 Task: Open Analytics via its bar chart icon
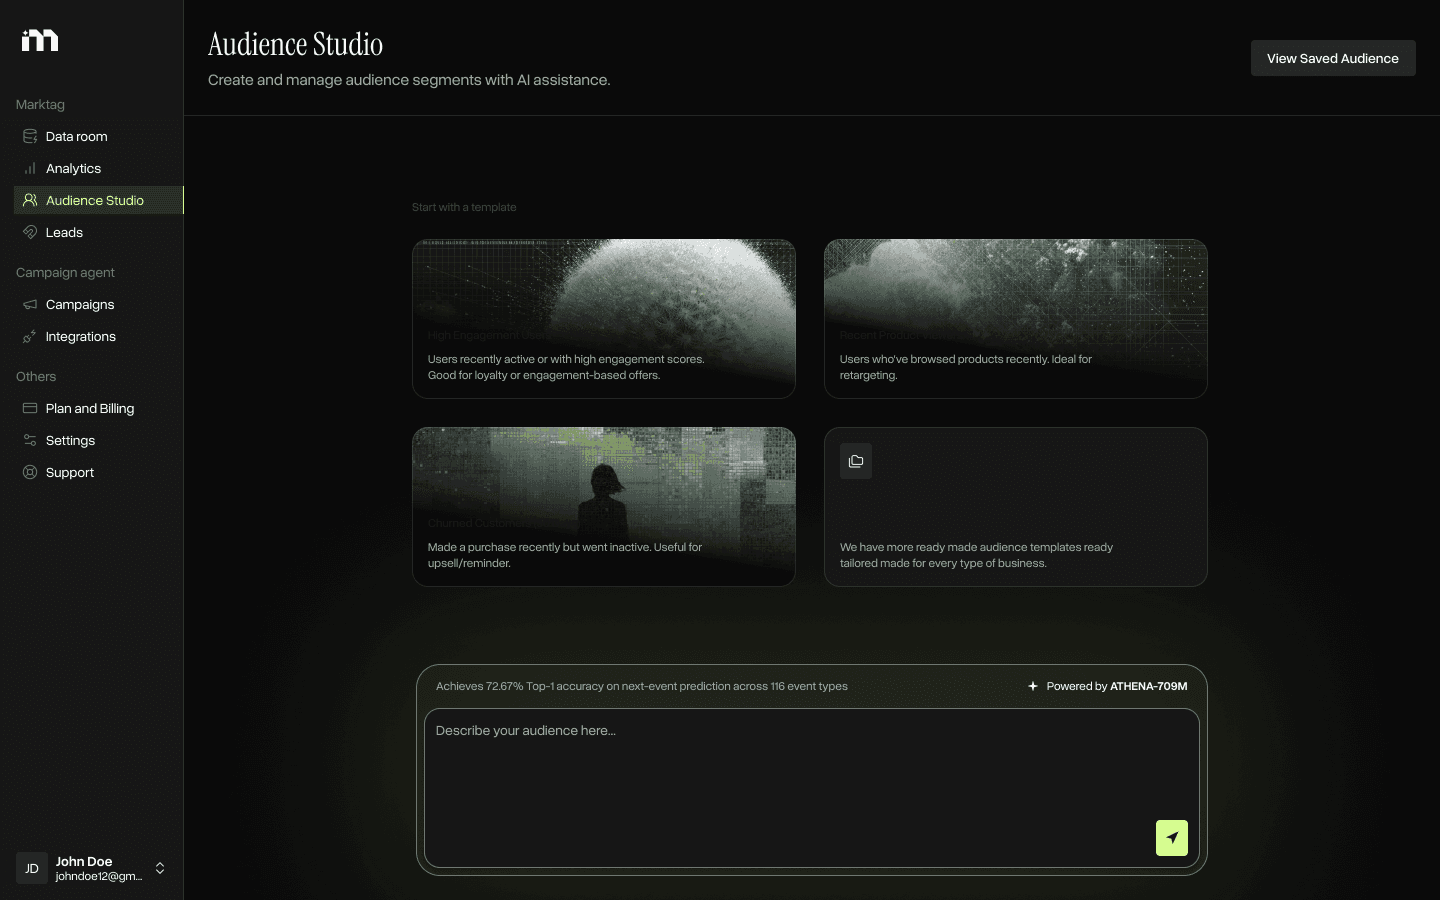[30, 168]
